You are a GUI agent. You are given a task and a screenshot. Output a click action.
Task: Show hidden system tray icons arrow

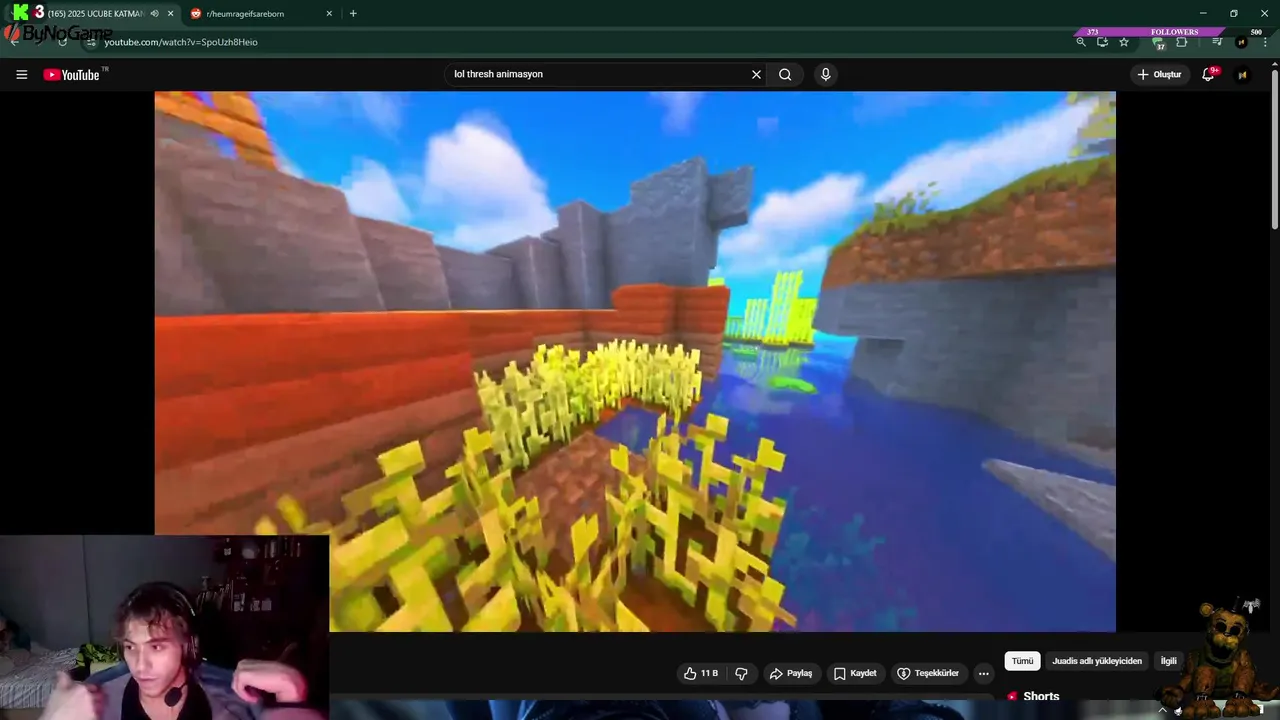[x=1162, y=710]
